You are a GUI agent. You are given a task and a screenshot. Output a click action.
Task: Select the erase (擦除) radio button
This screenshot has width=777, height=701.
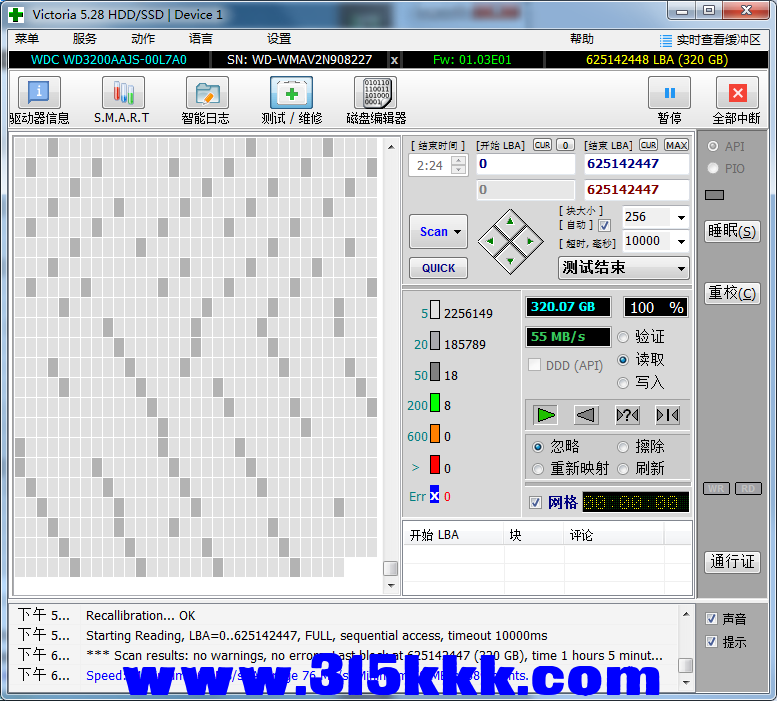point(623,447)
